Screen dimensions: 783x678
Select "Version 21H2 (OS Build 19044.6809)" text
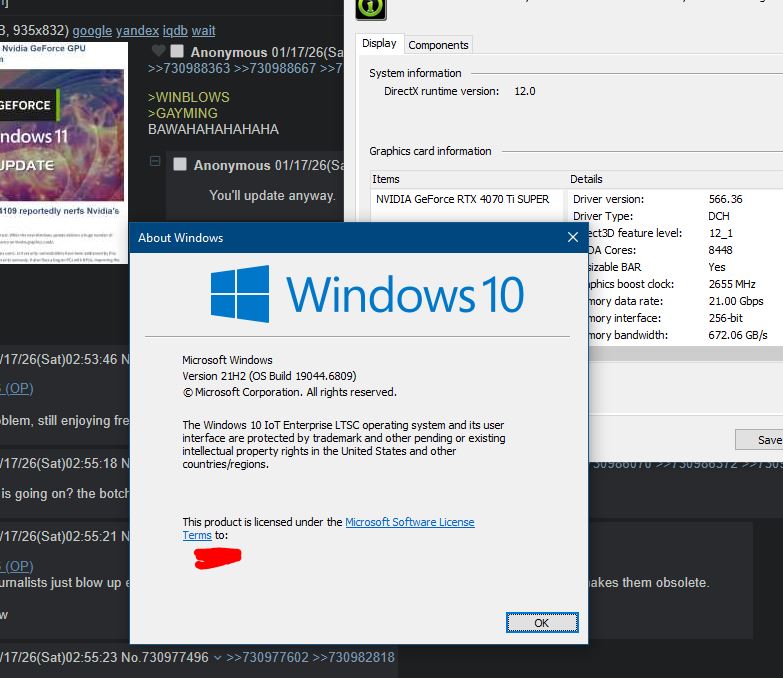click(269, 376)
